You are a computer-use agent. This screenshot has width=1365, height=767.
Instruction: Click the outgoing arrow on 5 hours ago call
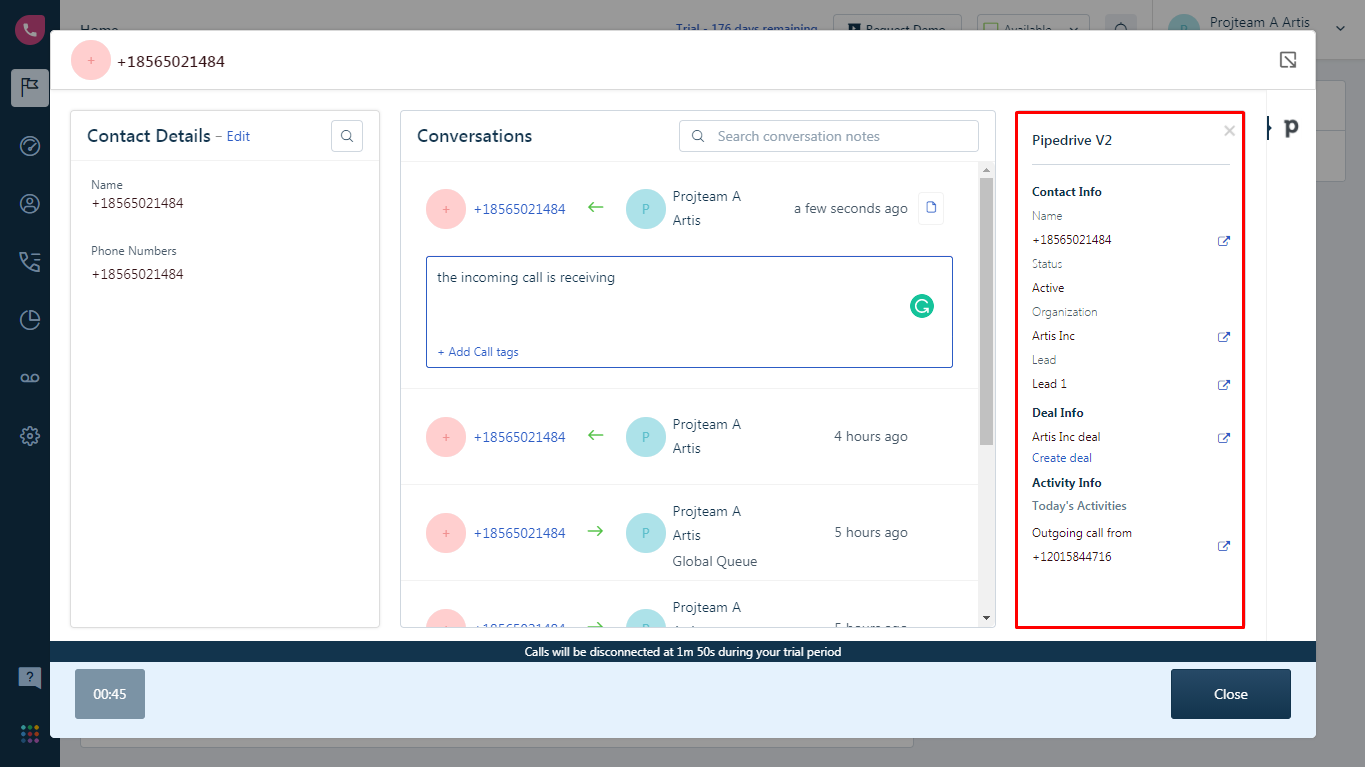(596, 532)
